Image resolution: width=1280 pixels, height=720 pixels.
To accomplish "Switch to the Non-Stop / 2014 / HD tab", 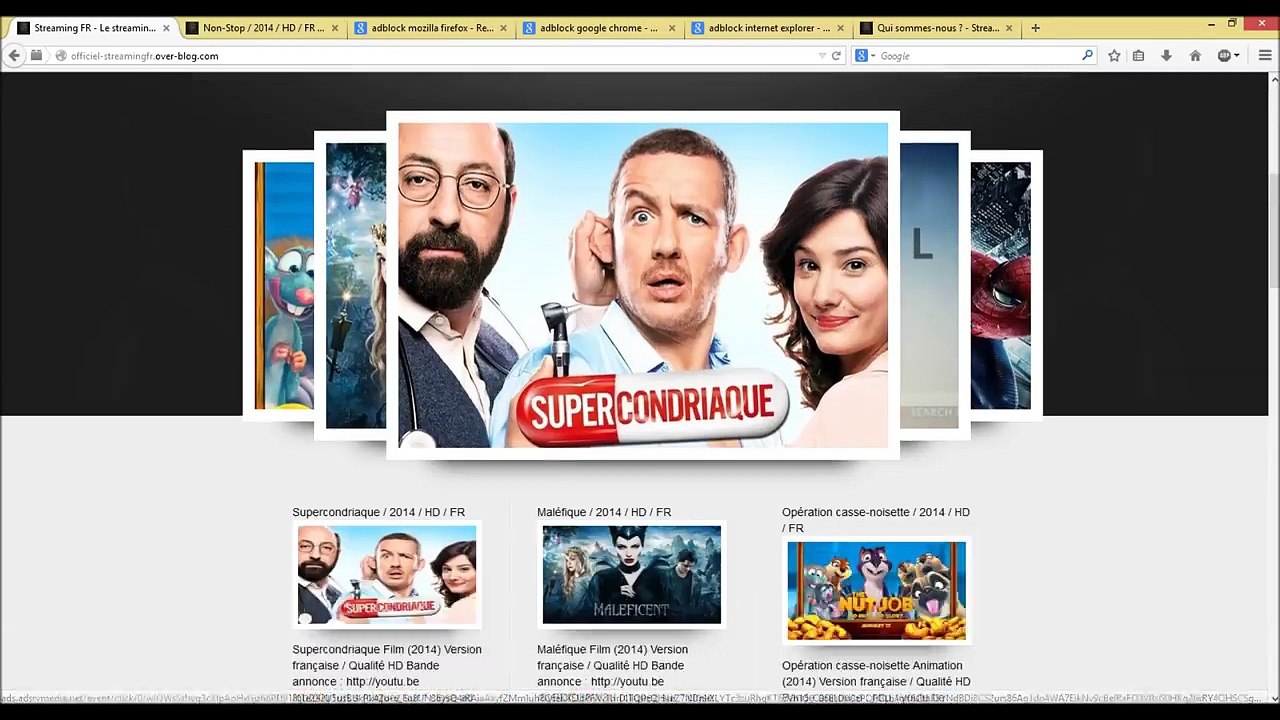I will [264, 28].
